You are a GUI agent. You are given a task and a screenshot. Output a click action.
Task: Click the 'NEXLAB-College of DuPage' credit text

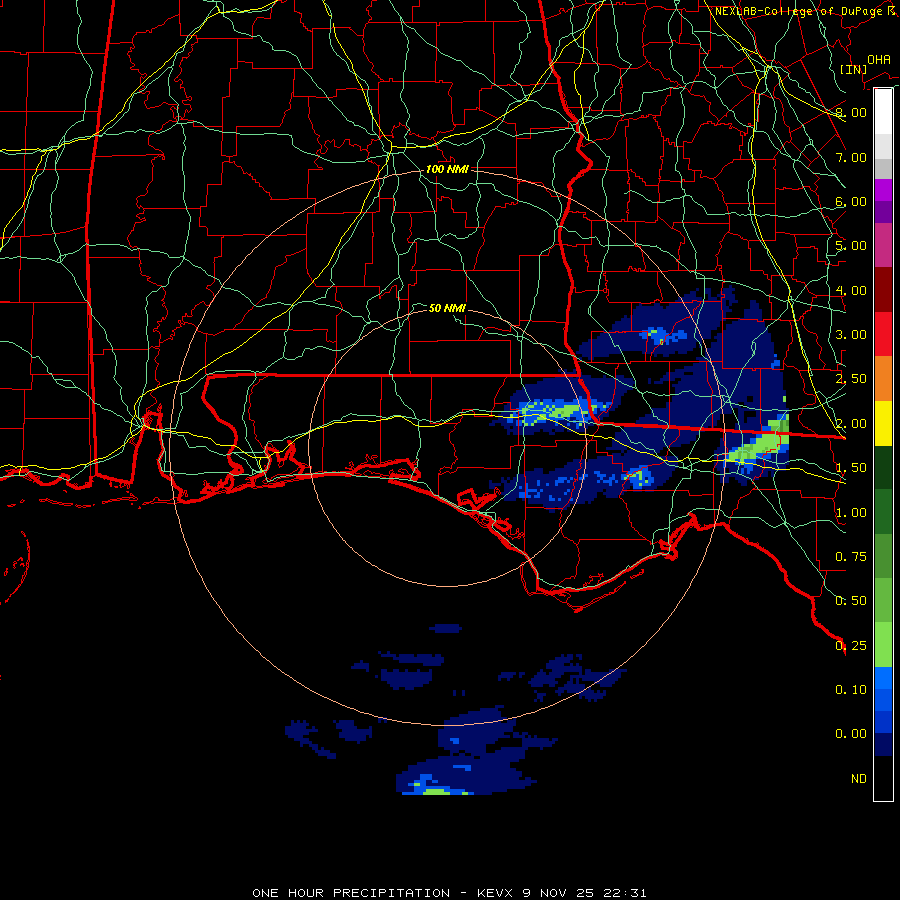800,11
